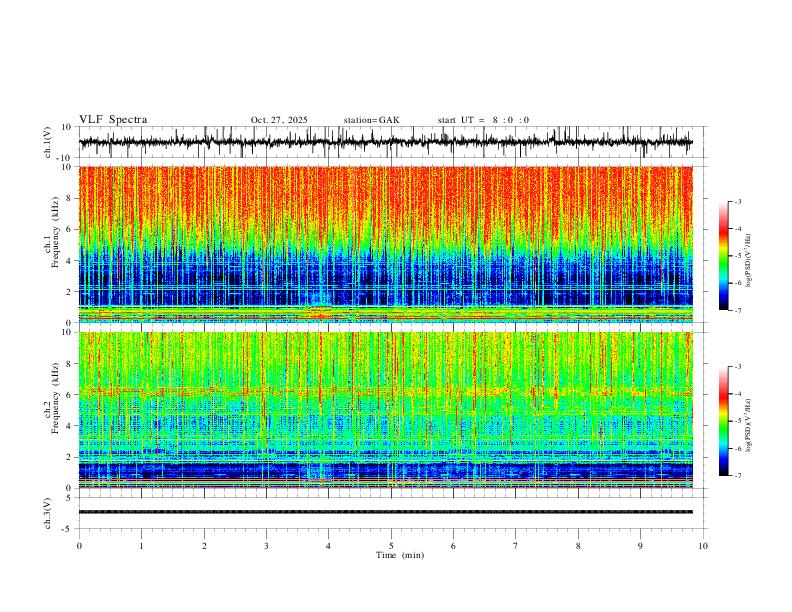Click the ch.1 spectrogram panel
This screenshot has width=792, height=612.
click(x=385, y=244)
